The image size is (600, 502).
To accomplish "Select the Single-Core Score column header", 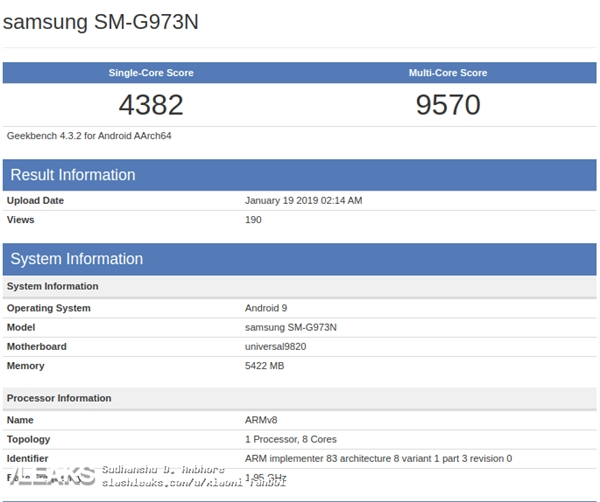I will 151,73.
